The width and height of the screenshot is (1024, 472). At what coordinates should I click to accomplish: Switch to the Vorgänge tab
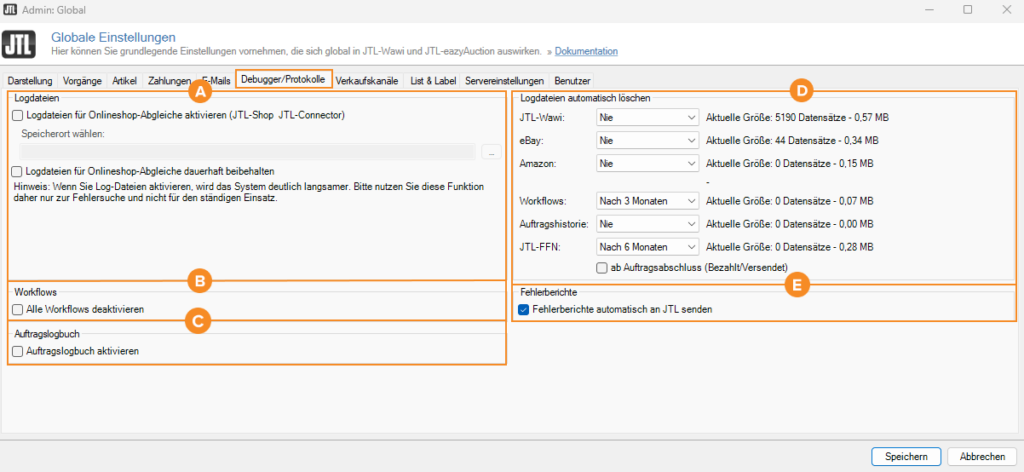coord(82,81)
